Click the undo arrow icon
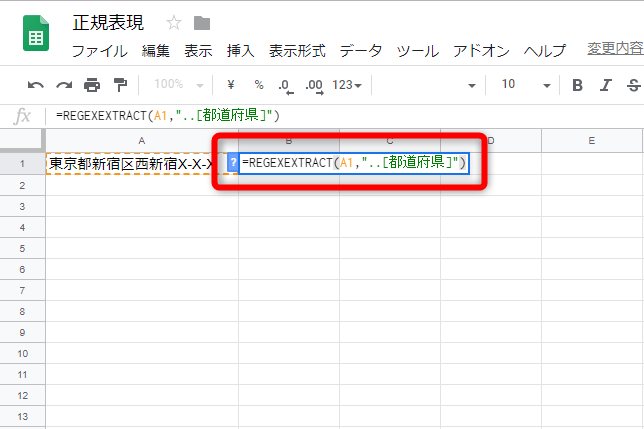Image resolution: width=644 pixels, height=429 pixels. (36, 85)
